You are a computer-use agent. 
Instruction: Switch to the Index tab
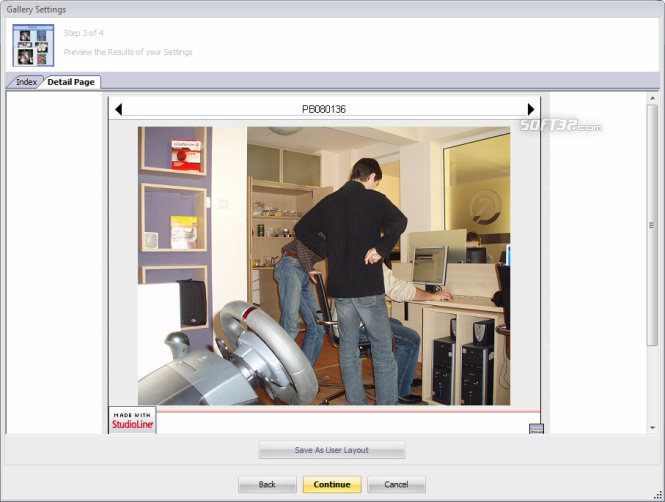26,81
